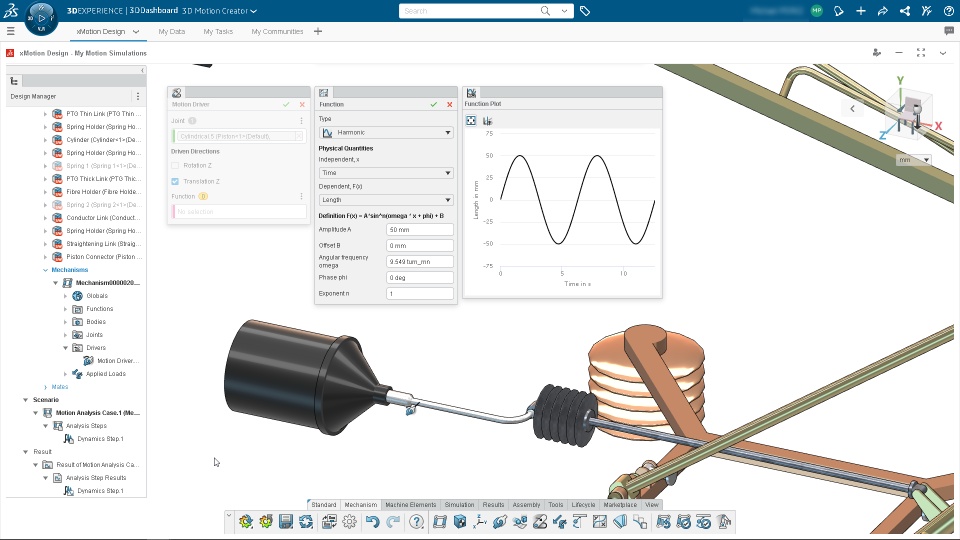This screenshot has height=540, width=960.
Task: Confirm Function panel with green check
Action: [433, 105]
